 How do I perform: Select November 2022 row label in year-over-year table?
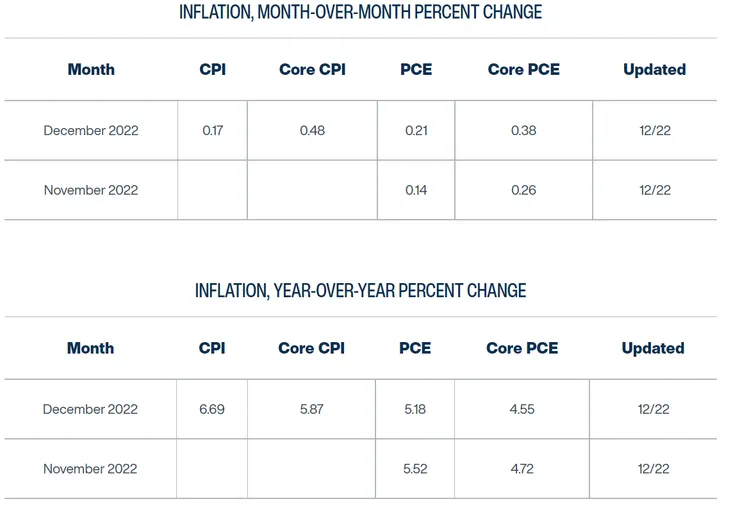(x=90, y=468)
